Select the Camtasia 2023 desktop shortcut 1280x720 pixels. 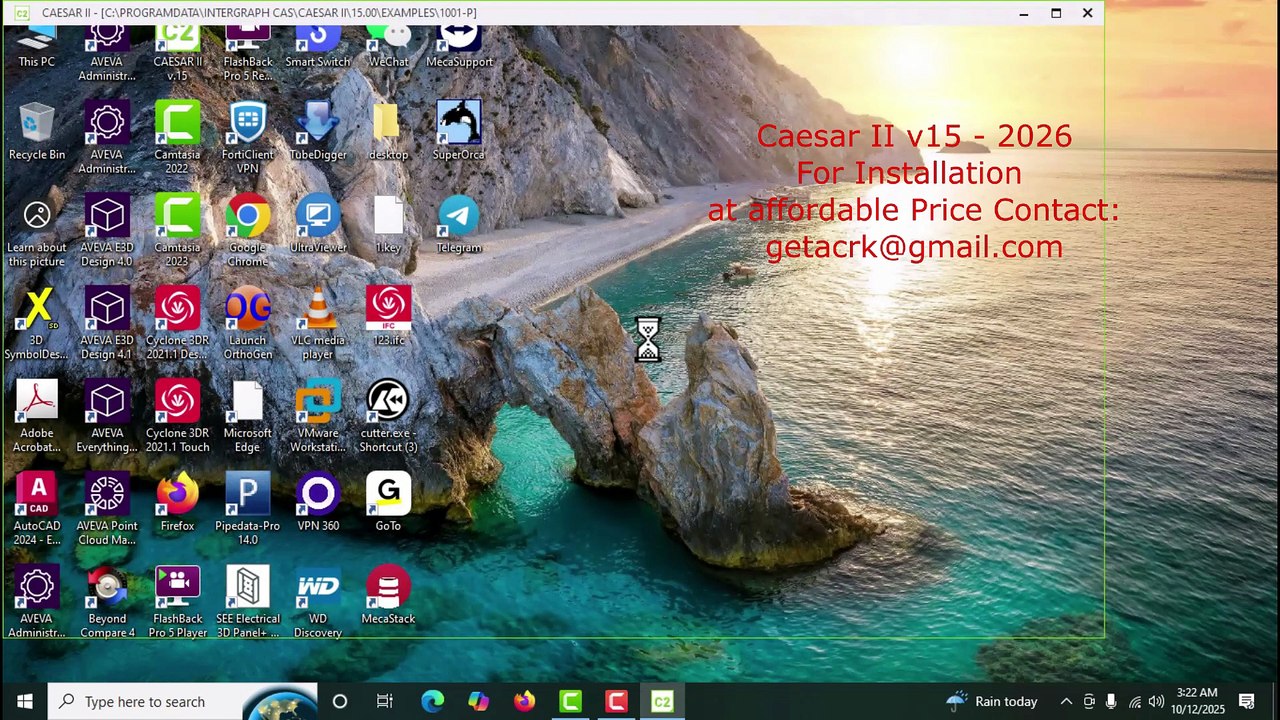(177, 231)
